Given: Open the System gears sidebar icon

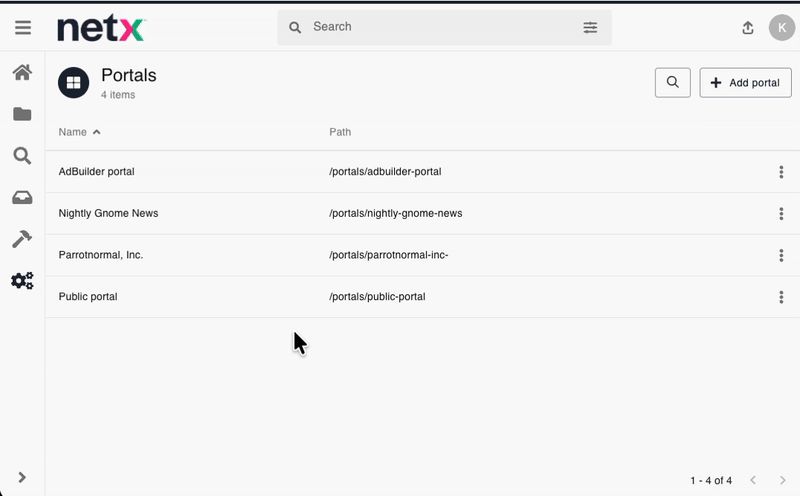Looking at the screenshot, I should tap(22, 281).
